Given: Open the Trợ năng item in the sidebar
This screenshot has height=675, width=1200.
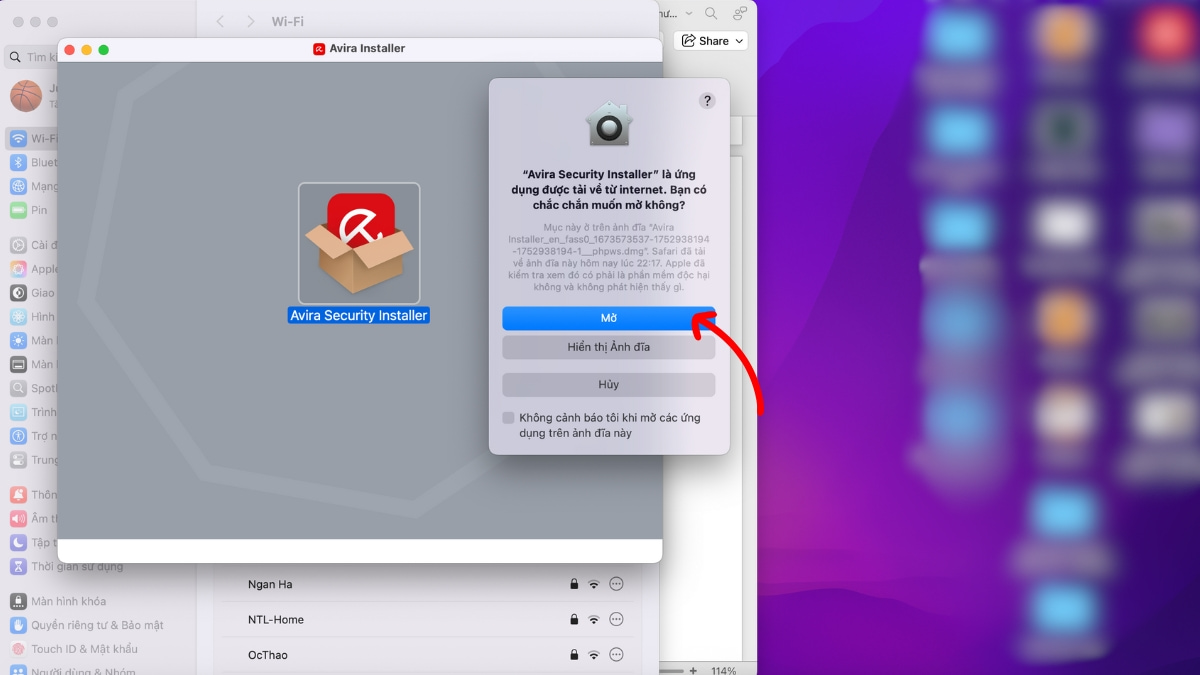Looking at the screenshot, I should click(x=31, y=436).
